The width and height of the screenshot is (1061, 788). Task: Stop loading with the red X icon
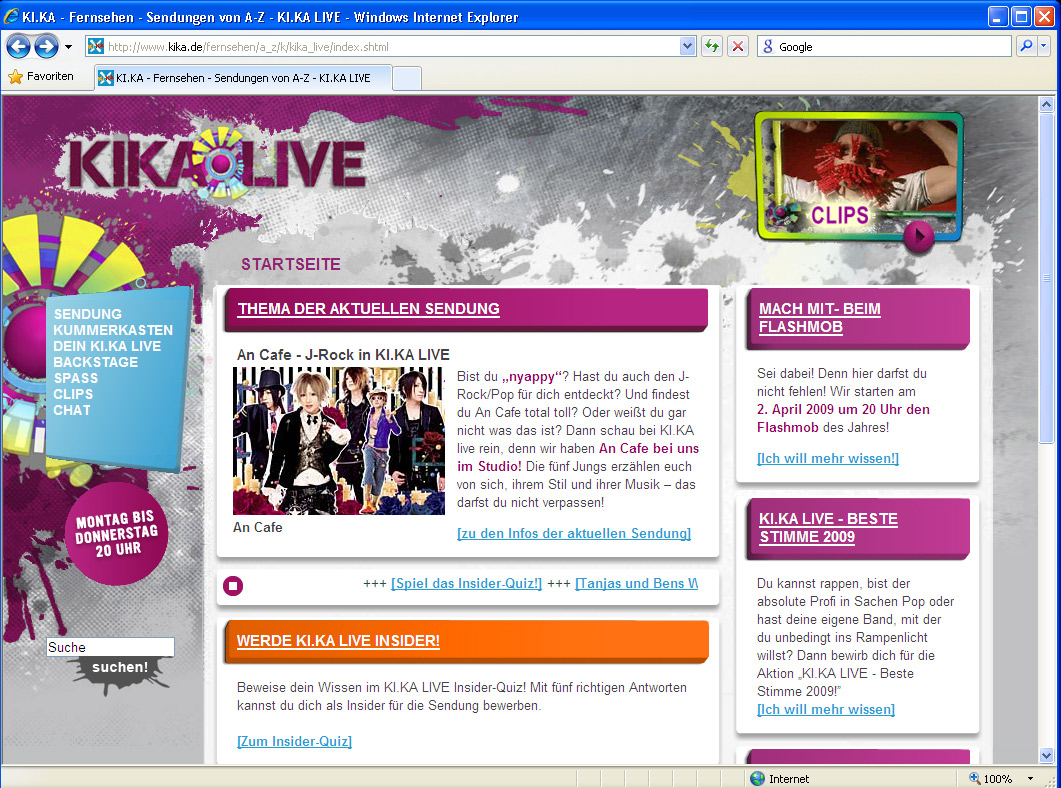click(738, 47)
